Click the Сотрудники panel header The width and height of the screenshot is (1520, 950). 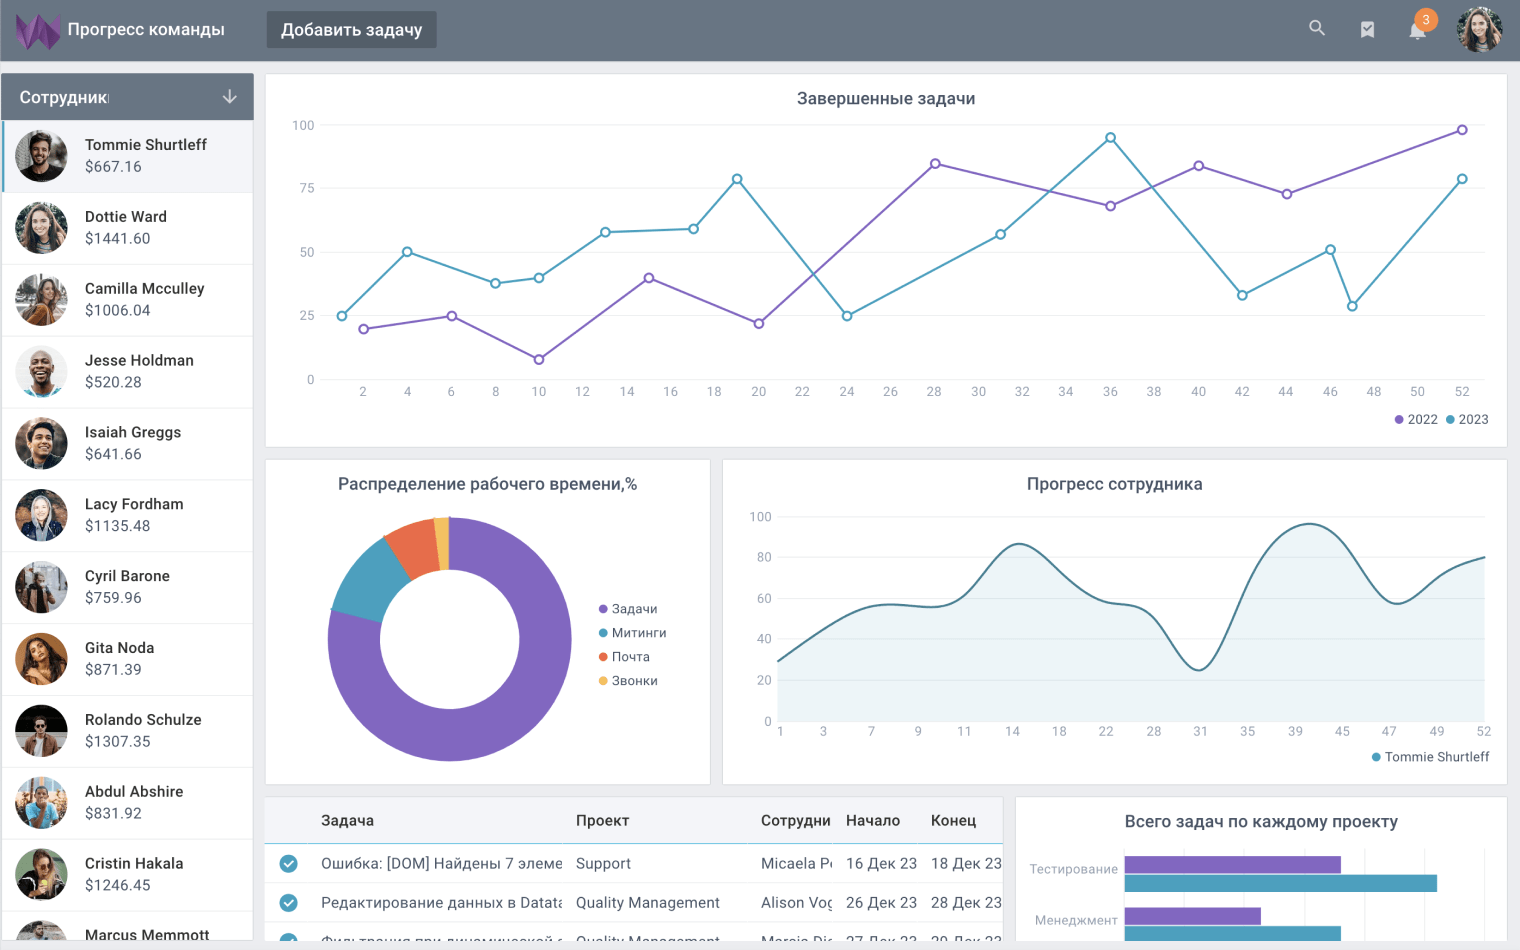(127, 97)
